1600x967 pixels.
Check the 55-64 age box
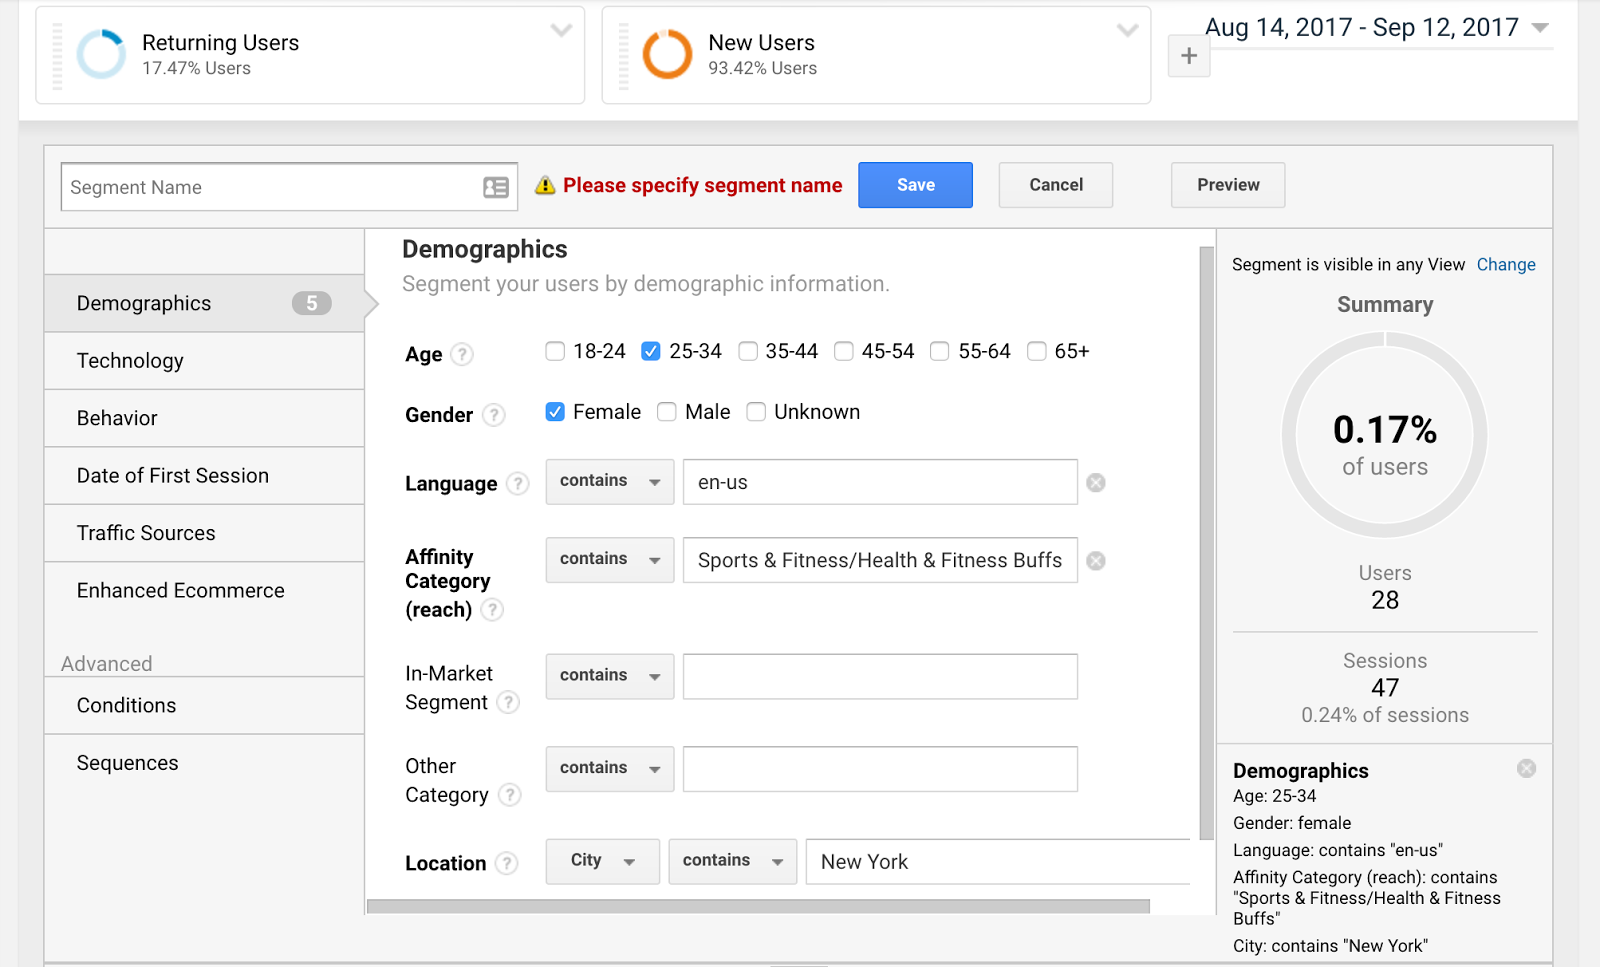point(940,351)
